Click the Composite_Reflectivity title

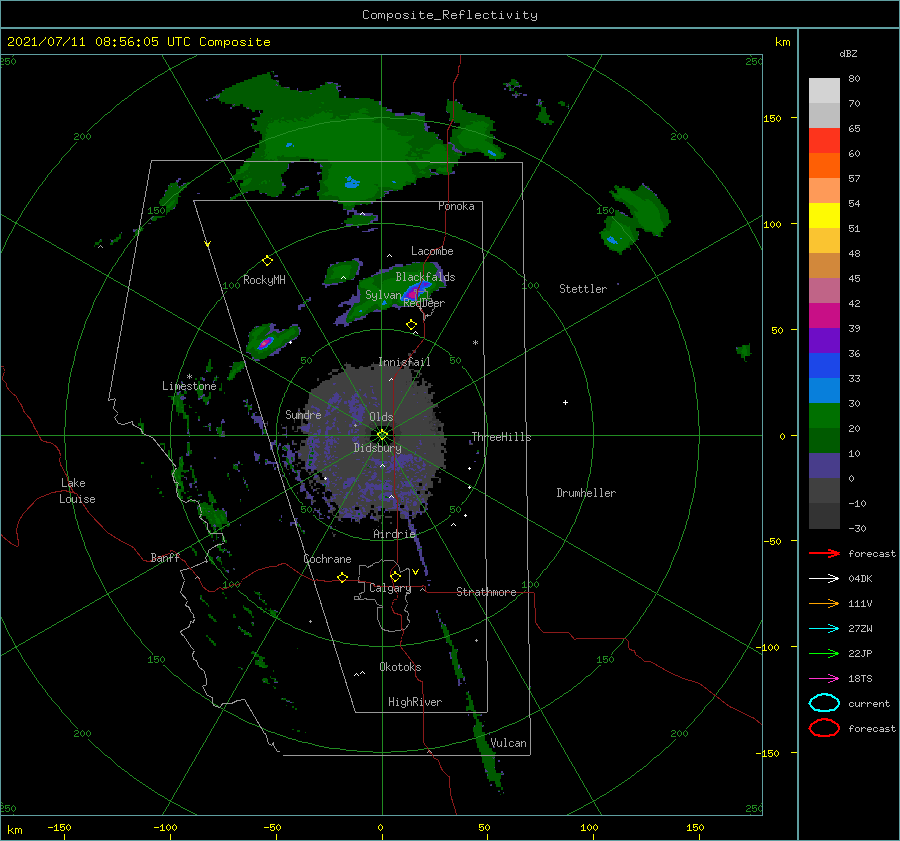click(450, 15)
